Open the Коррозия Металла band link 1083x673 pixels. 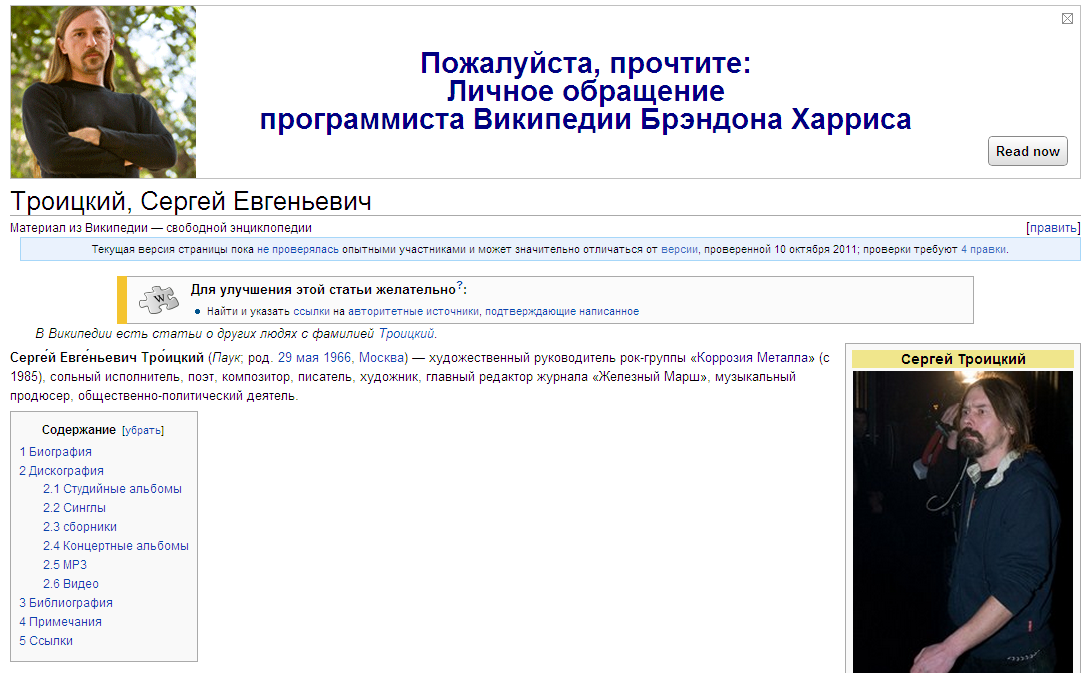coord(752,358)
